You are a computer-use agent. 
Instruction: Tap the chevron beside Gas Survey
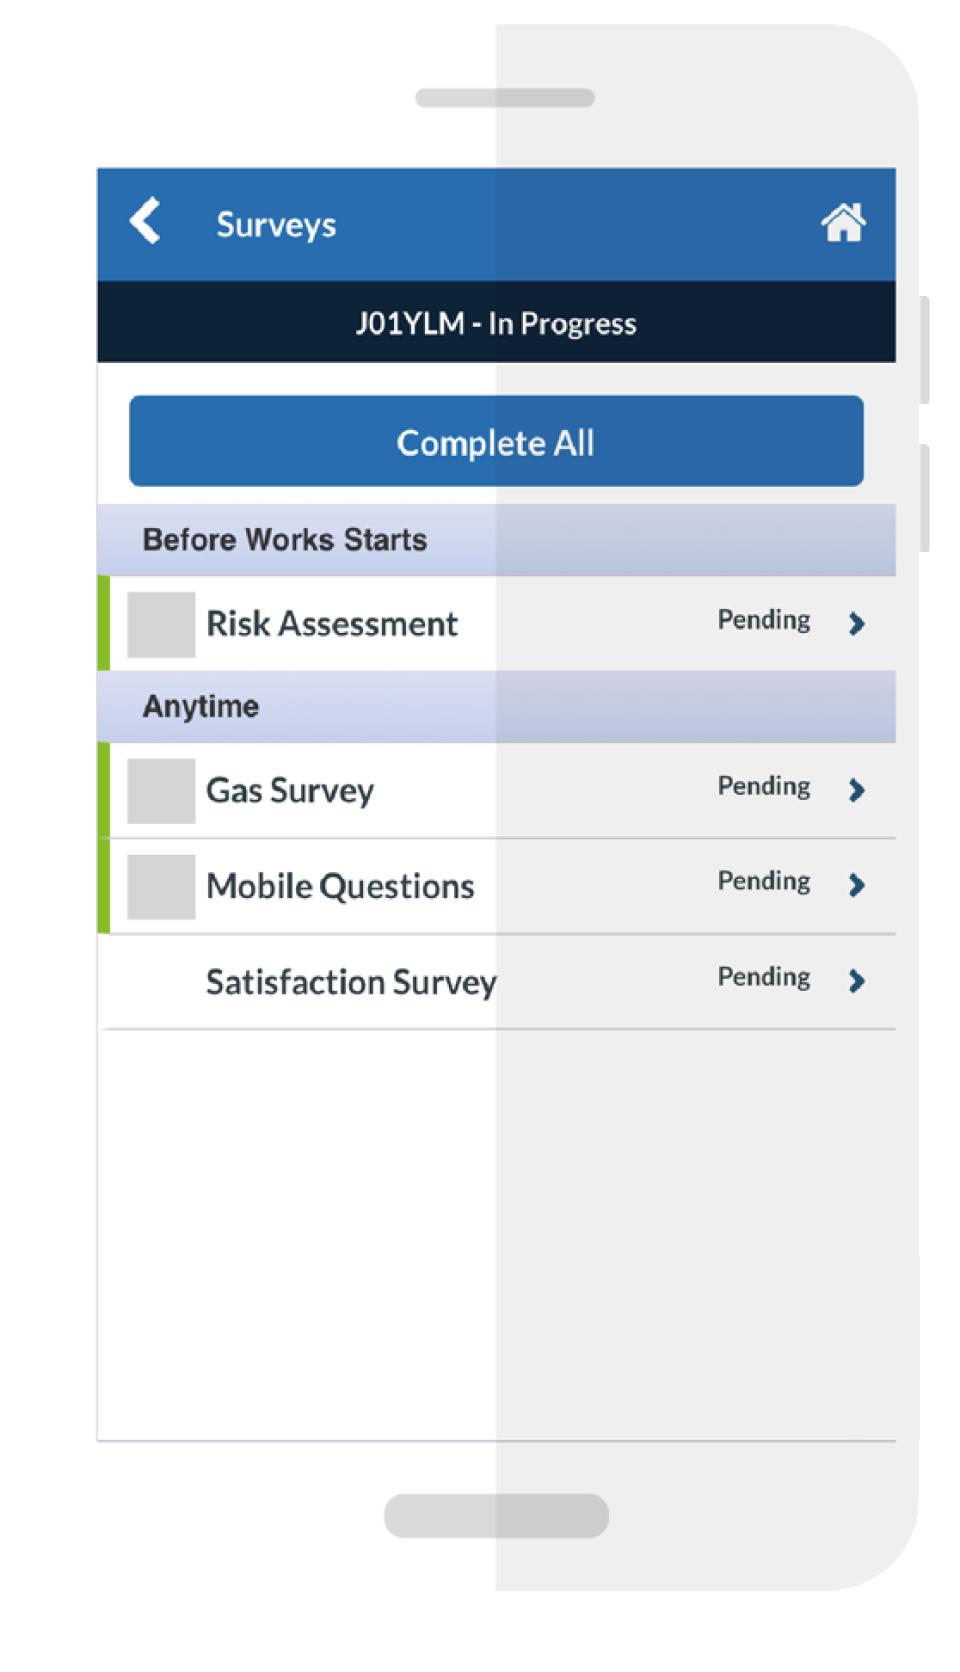coord(856,790)
